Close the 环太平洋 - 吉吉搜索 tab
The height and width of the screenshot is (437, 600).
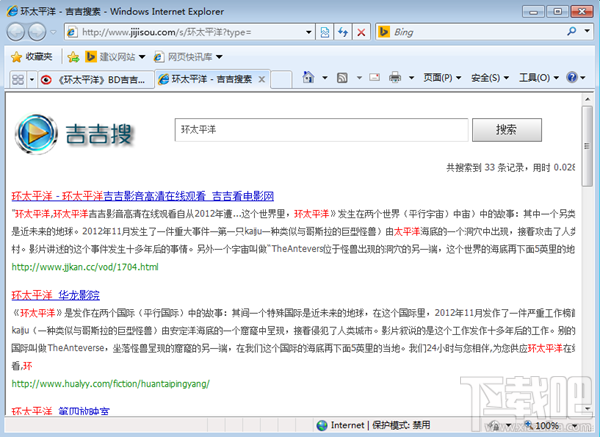click(x=262, y=79)
